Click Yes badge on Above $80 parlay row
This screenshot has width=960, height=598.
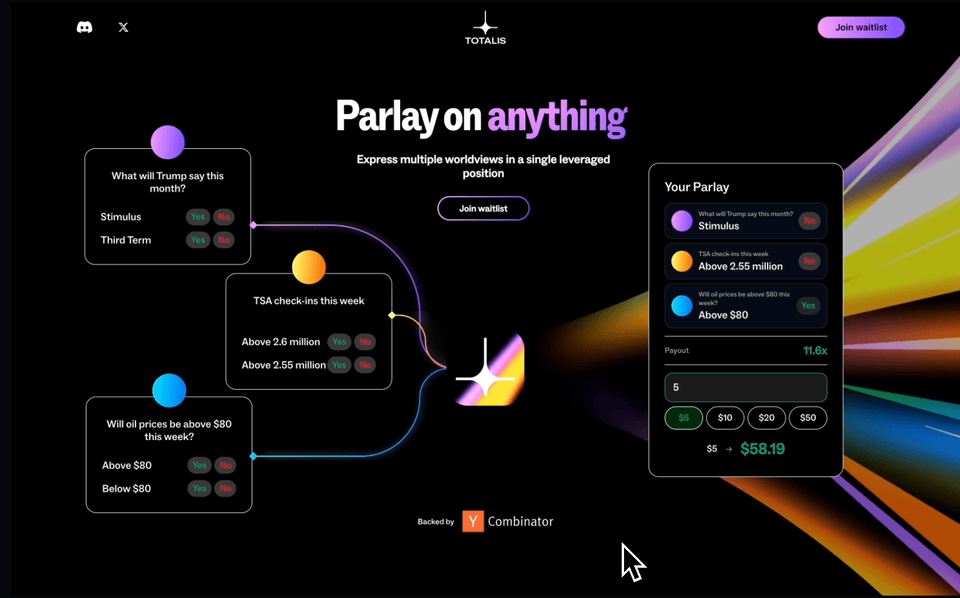[x=808, y=305]
